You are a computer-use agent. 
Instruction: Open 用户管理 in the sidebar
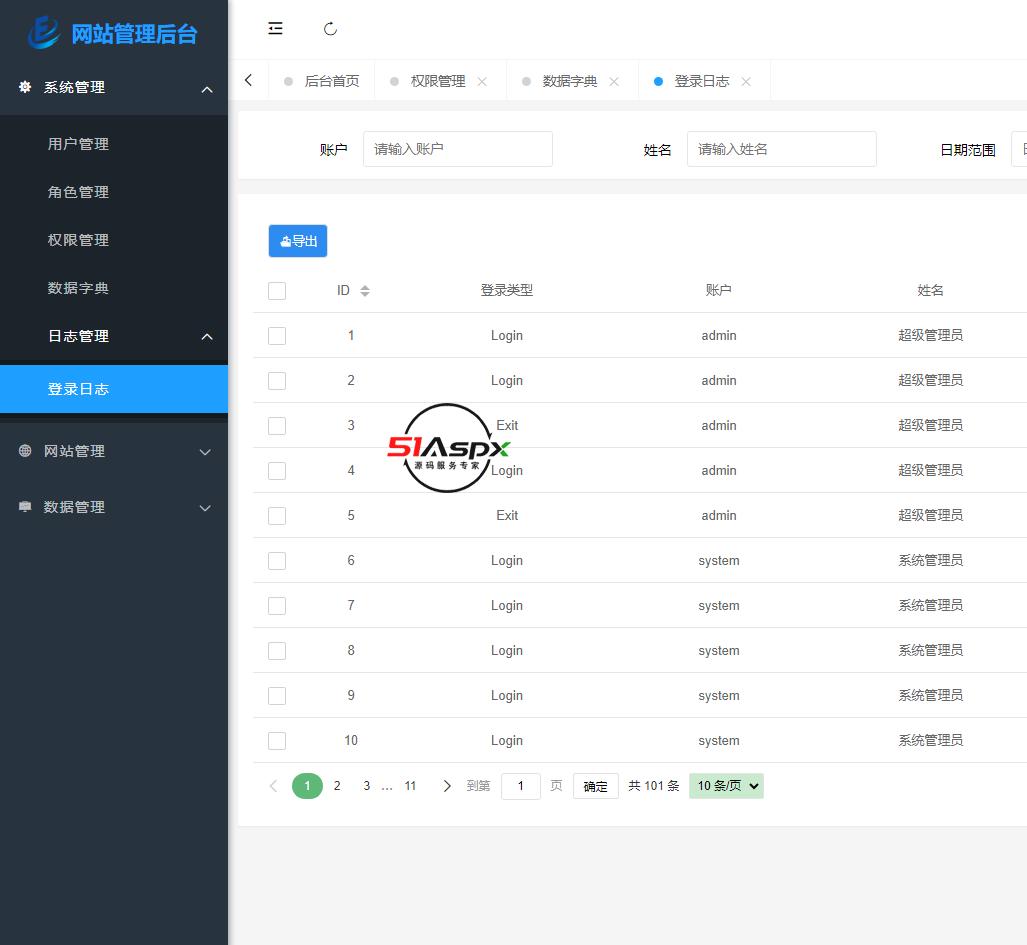(78, 143)
